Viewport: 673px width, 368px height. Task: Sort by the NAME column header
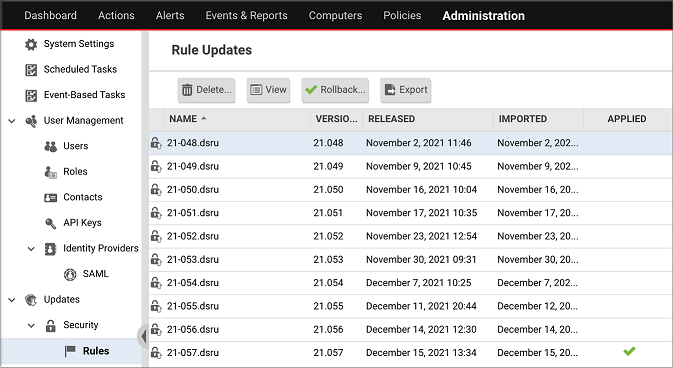(236, 119)
